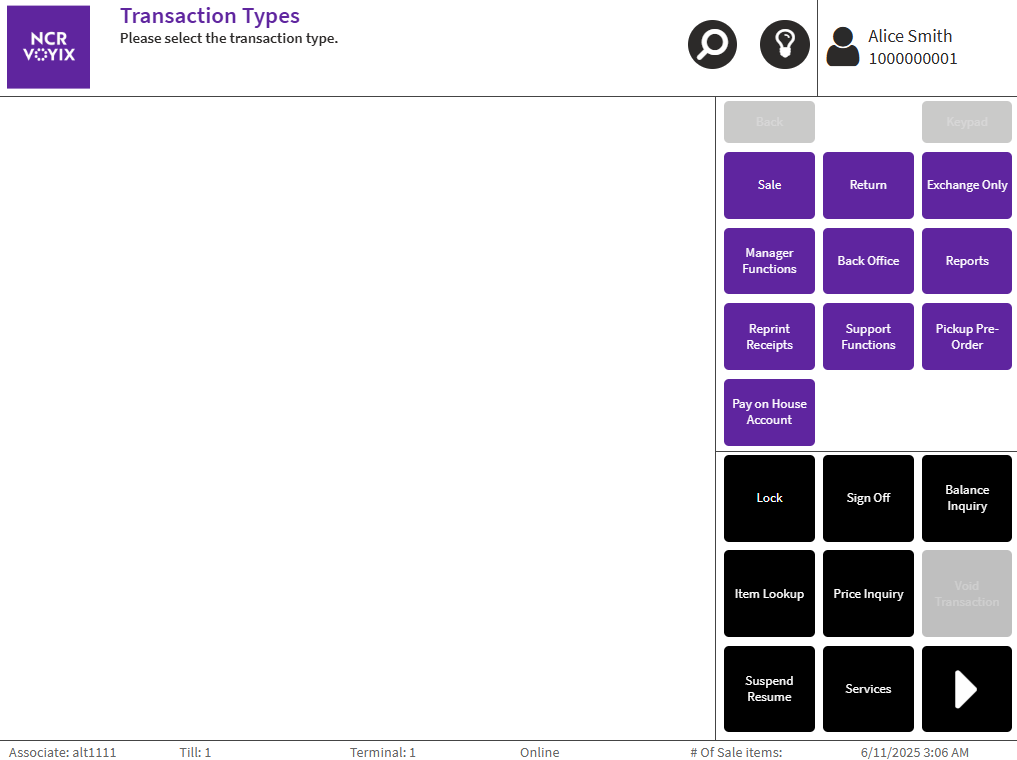Open Support Functions
Screen dimensions: 1017x760
tap(868, 337)
